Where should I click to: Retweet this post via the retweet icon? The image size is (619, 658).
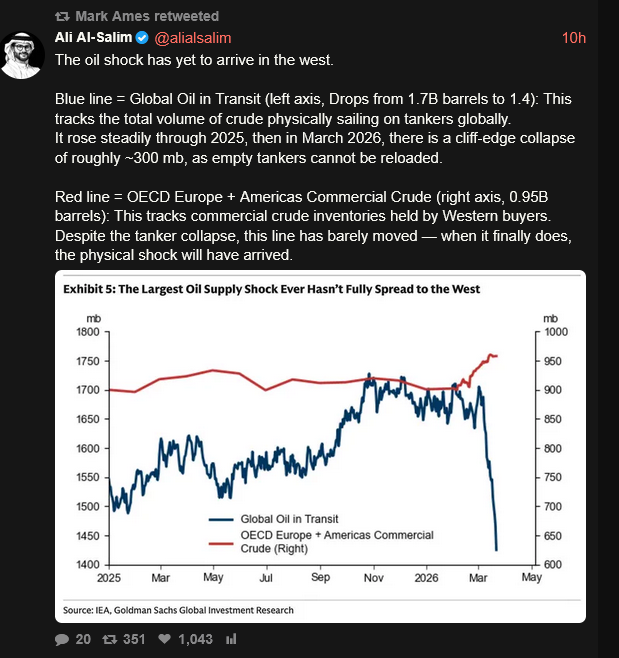point(110,639)
